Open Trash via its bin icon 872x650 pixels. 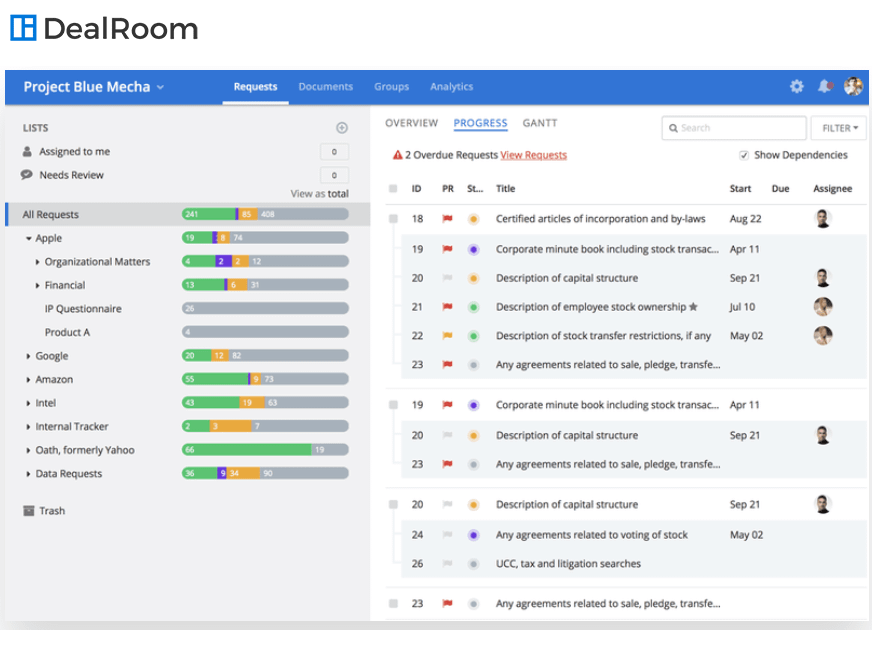(x=28, y=510)
